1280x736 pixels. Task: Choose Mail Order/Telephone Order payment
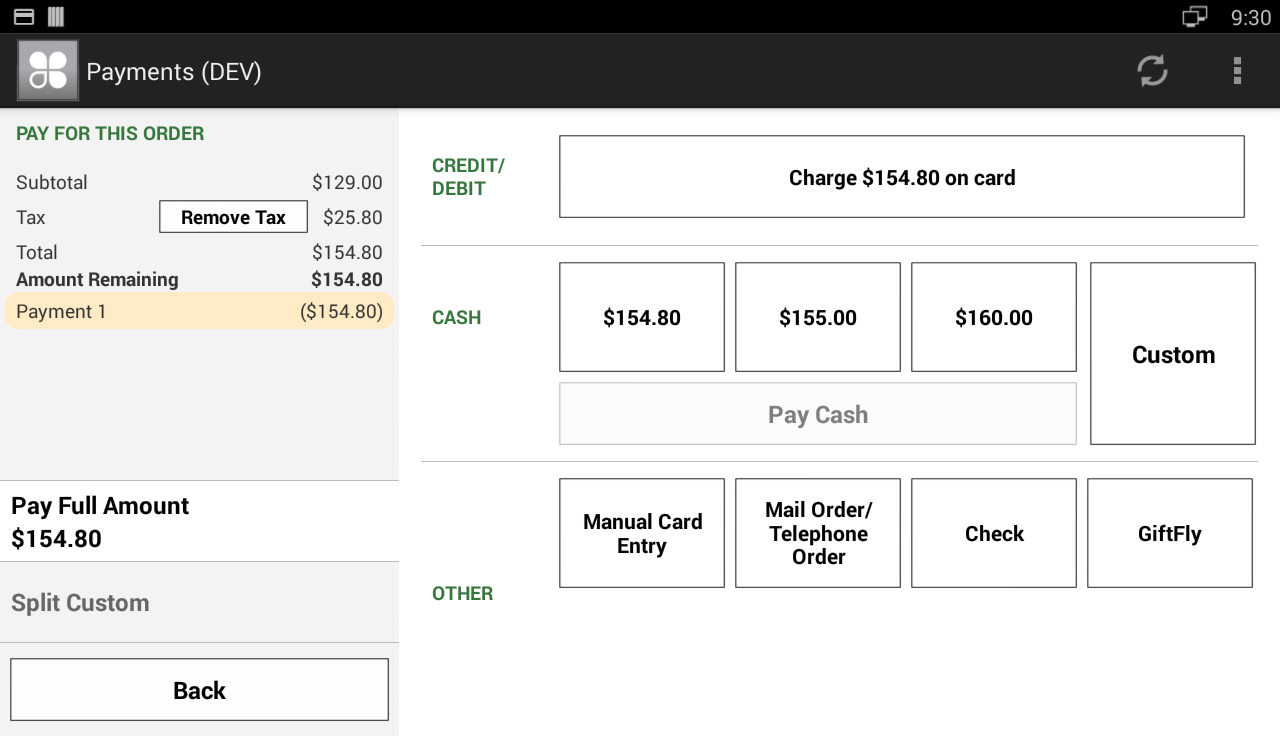tap(818, 533)
